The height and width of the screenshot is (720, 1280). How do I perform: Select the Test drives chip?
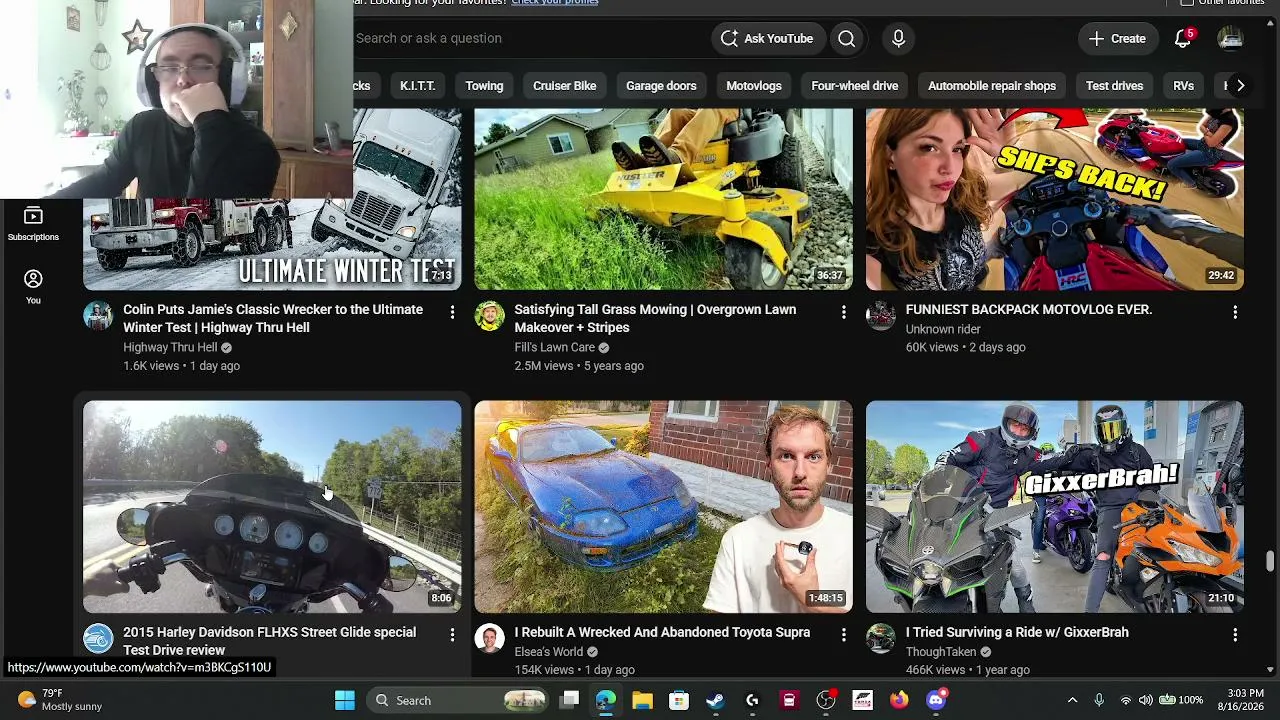click(x=1114, y=86)
